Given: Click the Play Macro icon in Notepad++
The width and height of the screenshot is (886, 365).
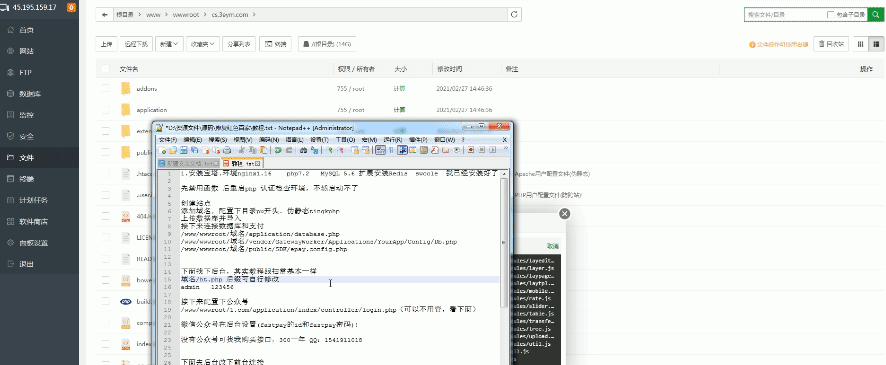Looking at the screenshot, I should coord(493,150).
